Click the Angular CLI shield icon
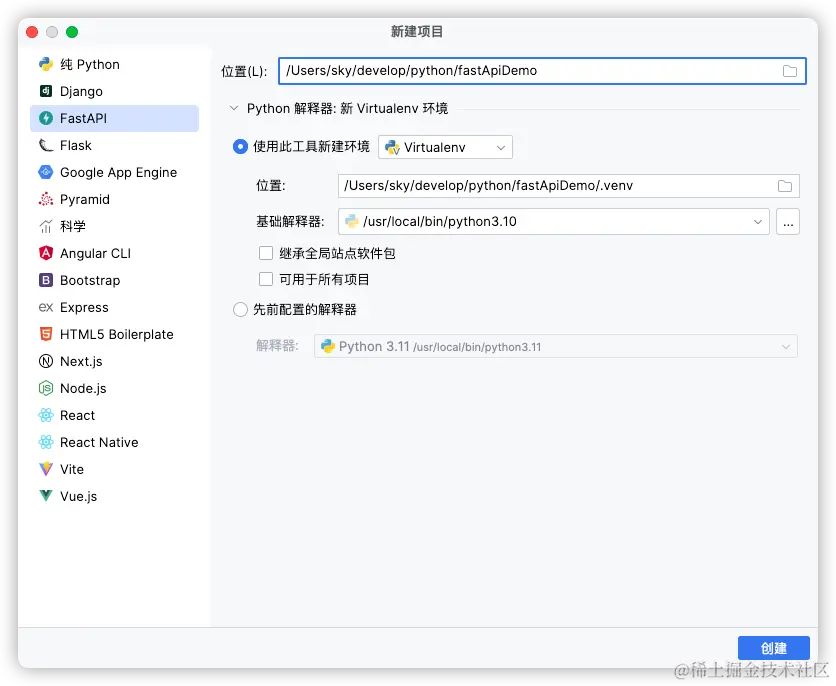 pos(46,253)
